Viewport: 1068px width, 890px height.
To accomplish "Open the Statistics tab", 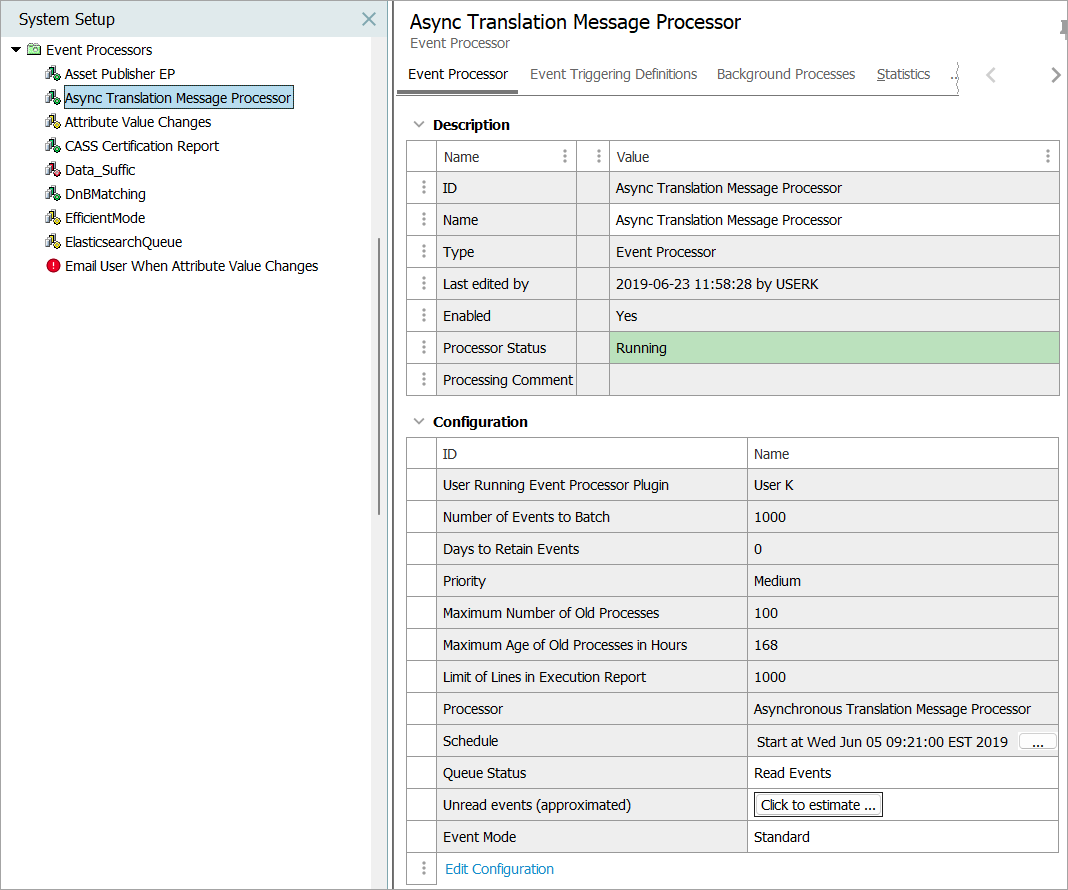I will click(903, 74).
